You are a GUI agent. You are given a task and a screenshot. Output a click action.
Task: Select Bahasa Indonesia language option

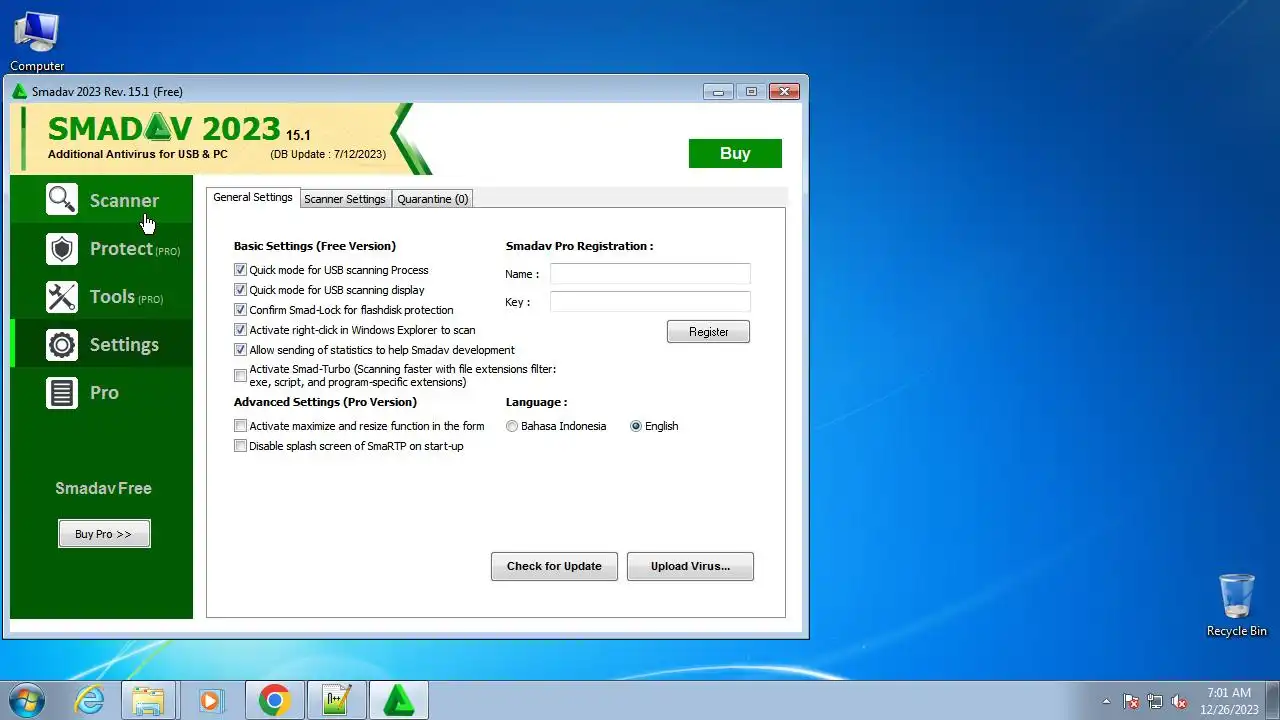(512, 426)
